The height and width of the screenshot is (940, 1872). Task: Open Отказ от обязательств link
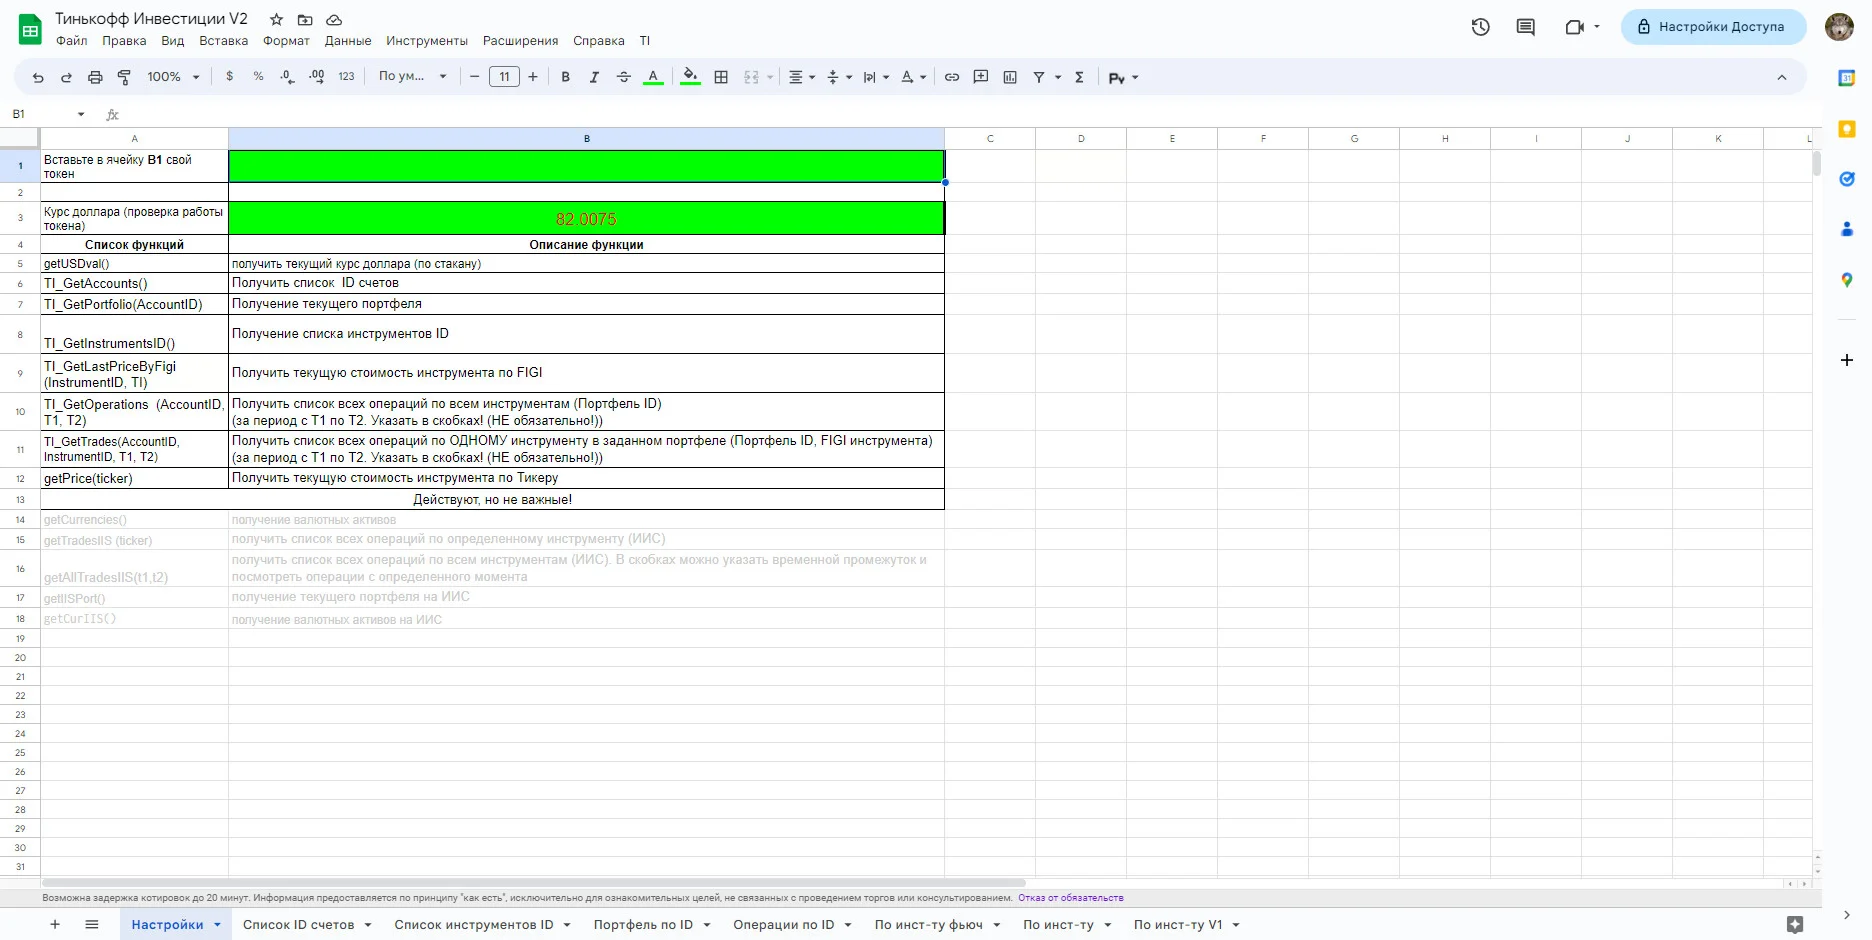1070,898
